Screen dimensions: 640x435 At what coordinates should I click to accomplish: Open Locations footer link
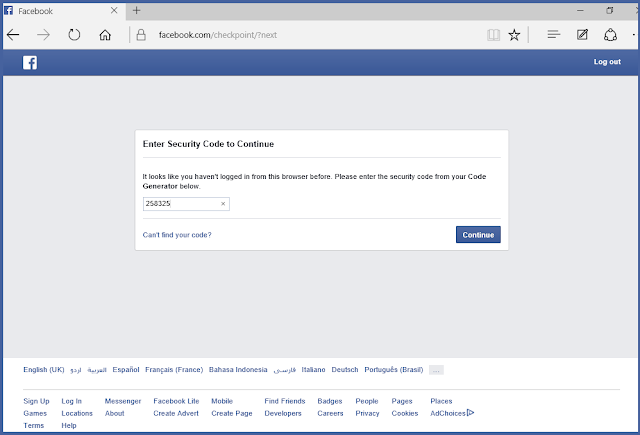pos(77,413)
